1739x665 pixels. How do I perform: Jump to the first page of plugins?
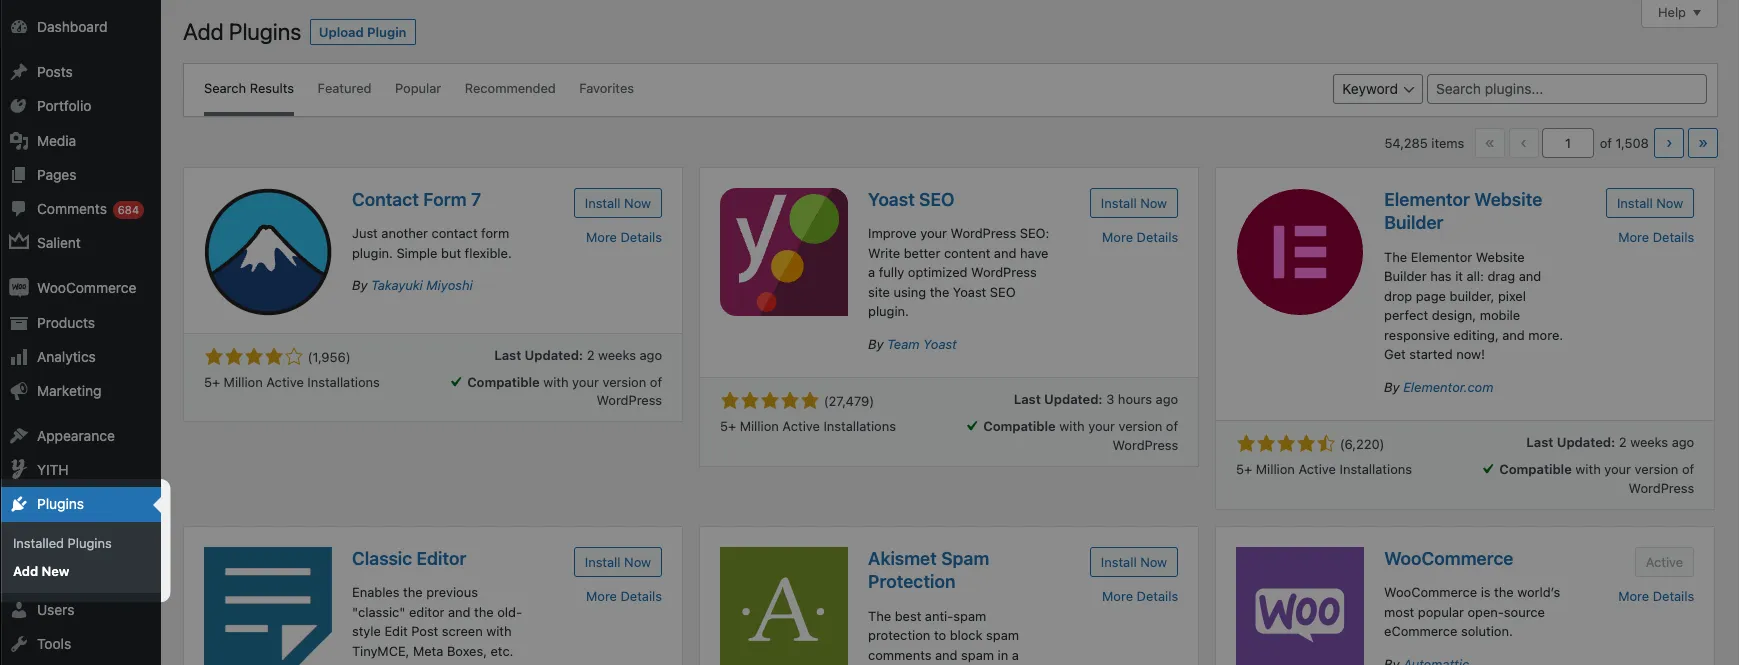(1489, 143)
